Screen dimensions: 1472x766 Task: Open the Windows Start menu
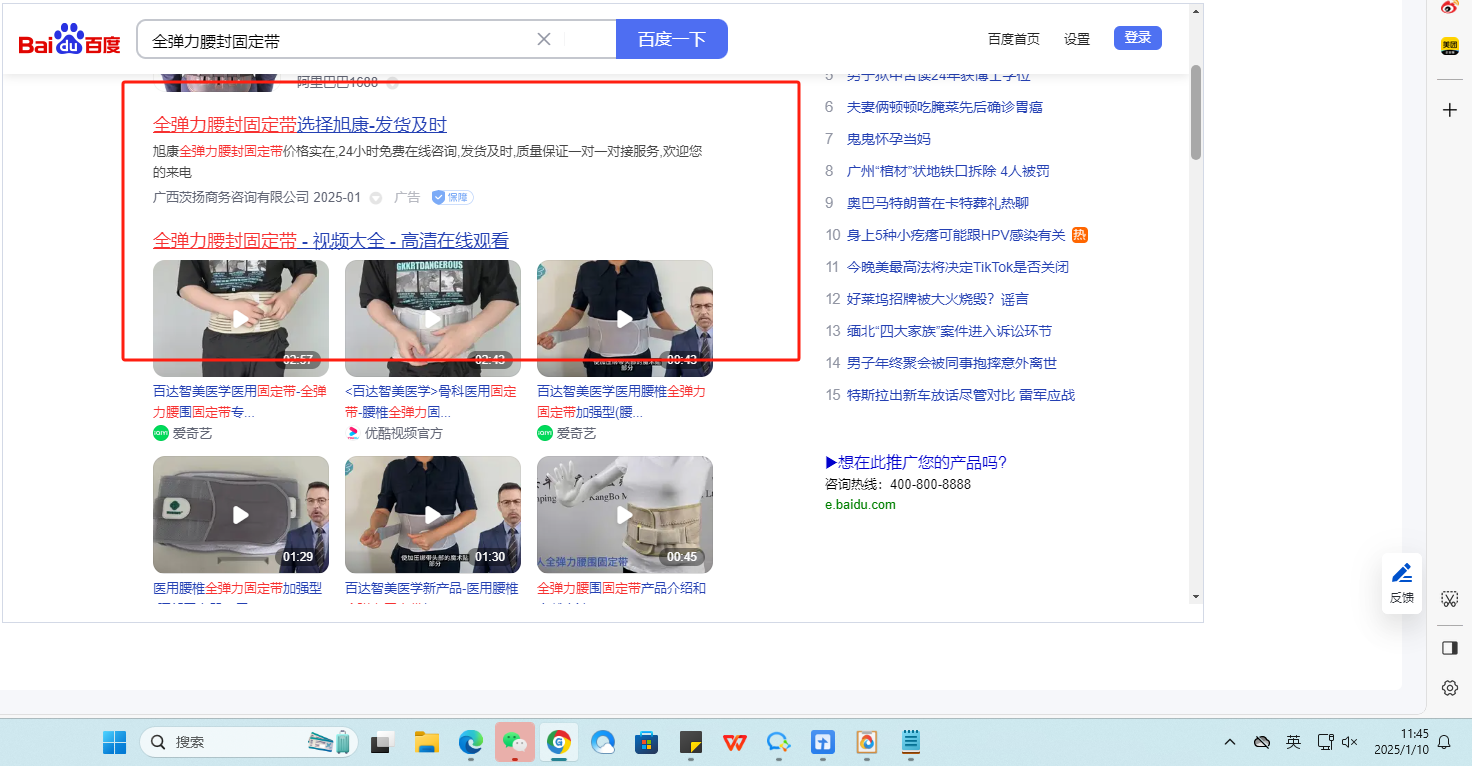(x=115, y=742)
